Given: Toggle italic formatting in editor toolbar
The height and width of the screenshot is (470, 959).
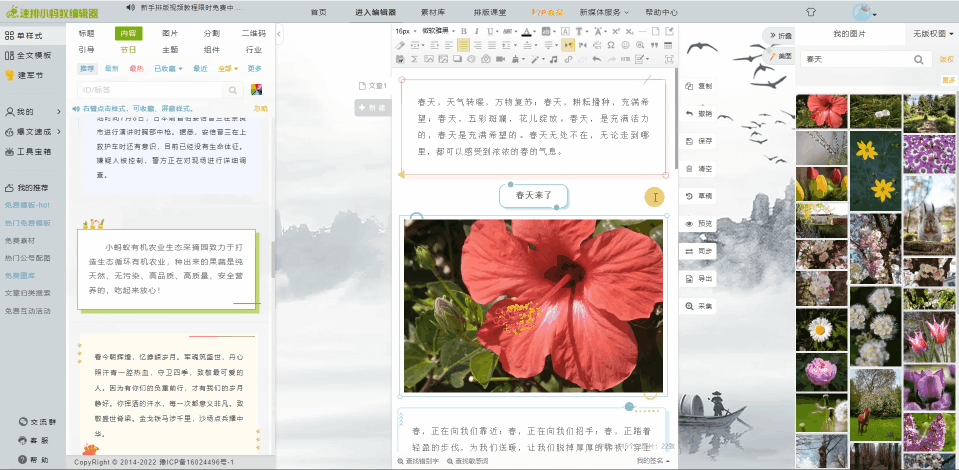Looking at the screenshot, I should click(476, 31).
